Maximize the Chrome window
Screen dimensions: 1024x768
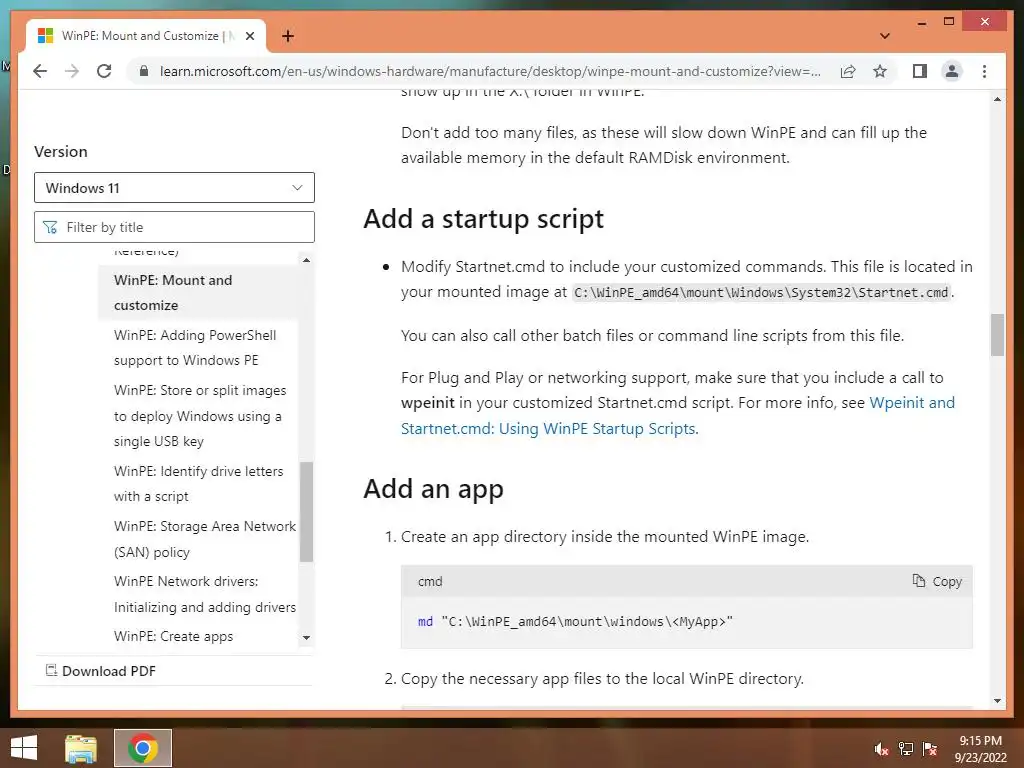[949, 22]
